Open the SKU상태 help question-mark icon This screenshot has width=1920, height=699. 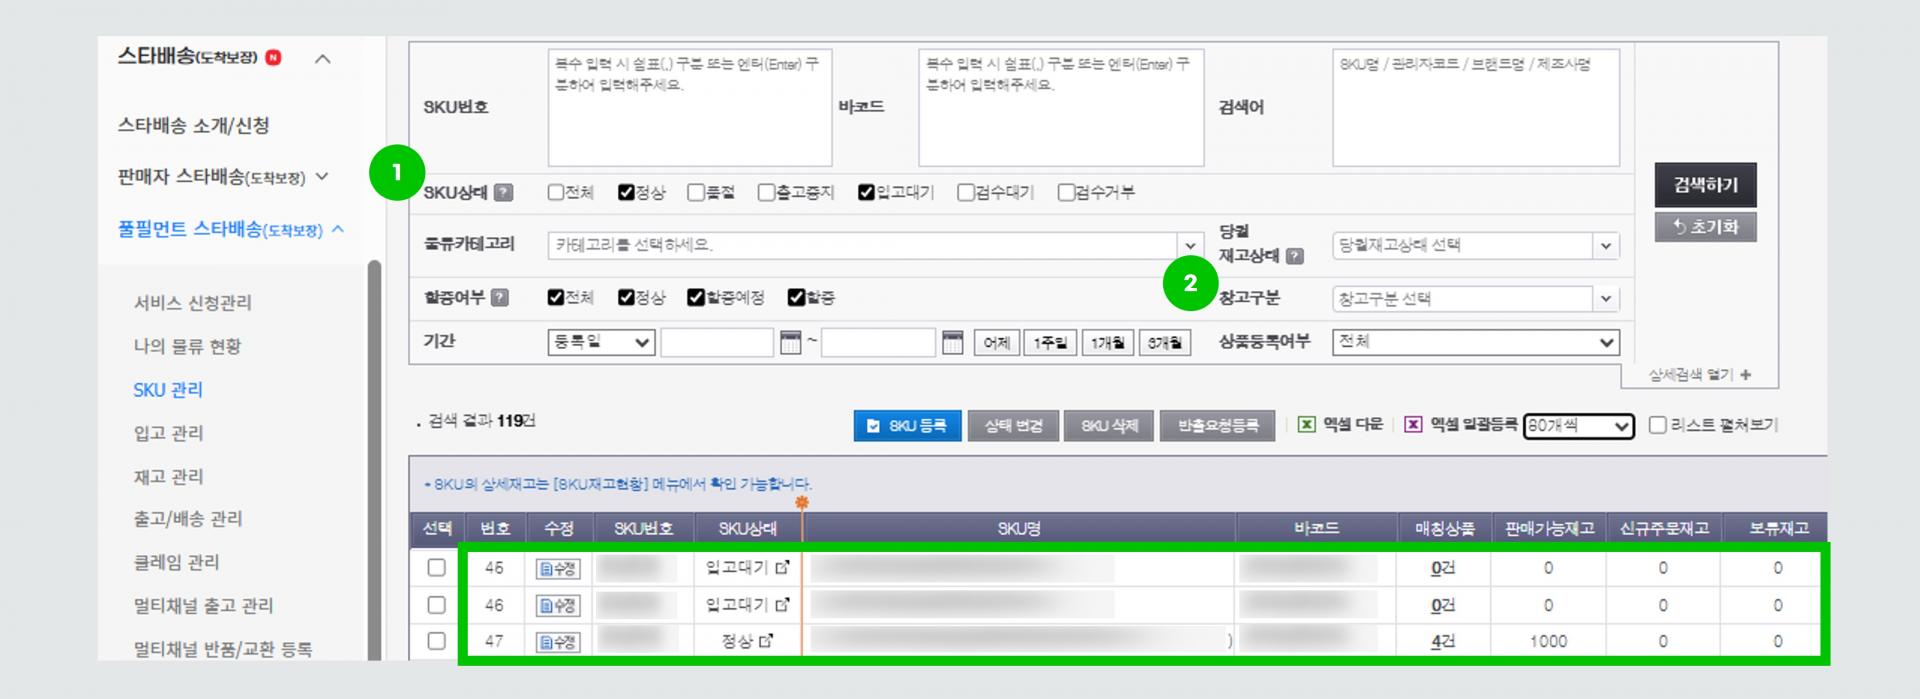click(504, 192)
